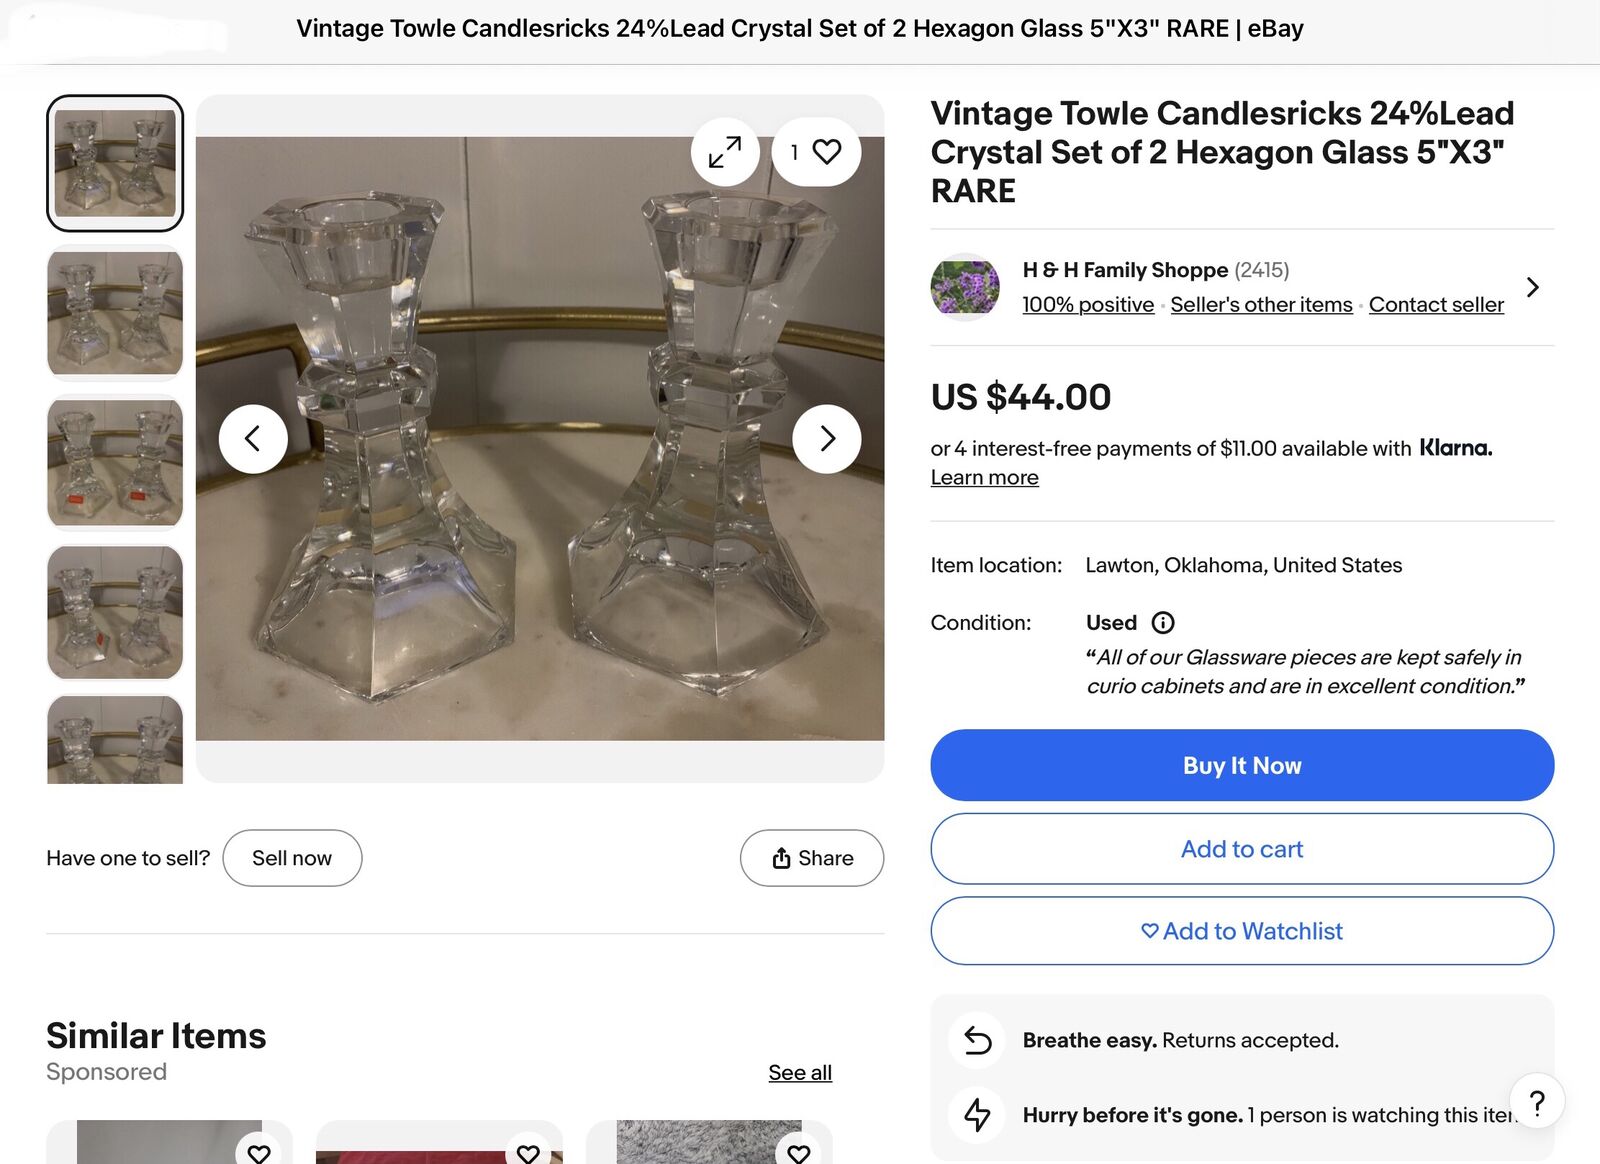
Task: Open the Share button
Action: click(812, 858)
